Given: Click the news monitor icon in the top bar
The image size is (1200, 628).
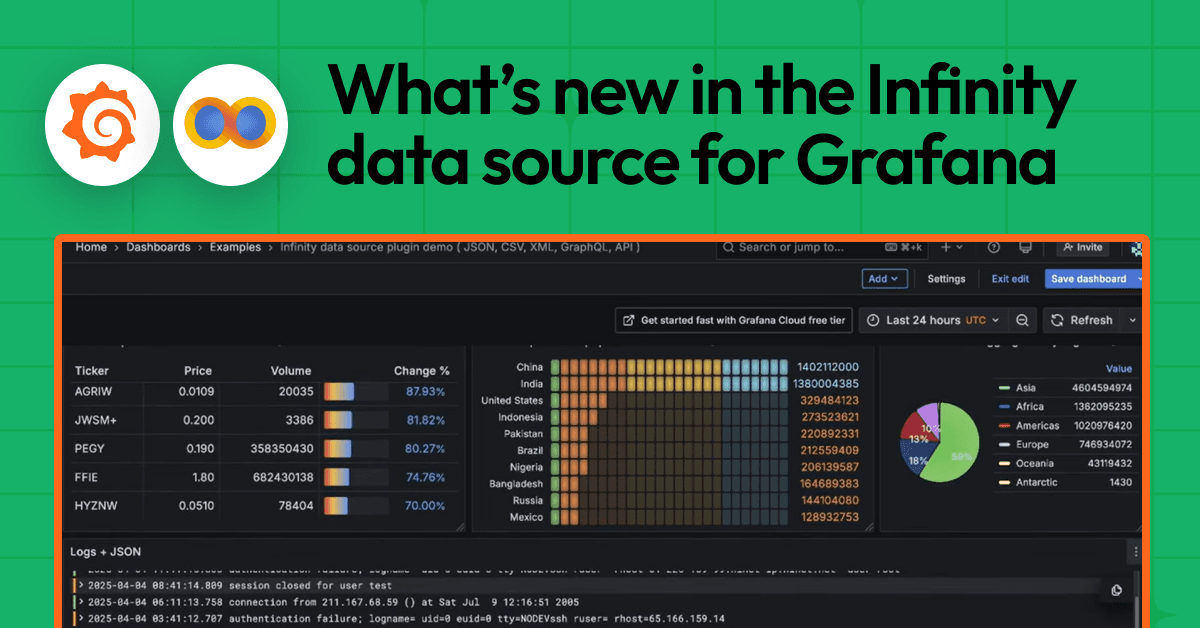Looking at the screenshot, I should [x=1025, y=248].
